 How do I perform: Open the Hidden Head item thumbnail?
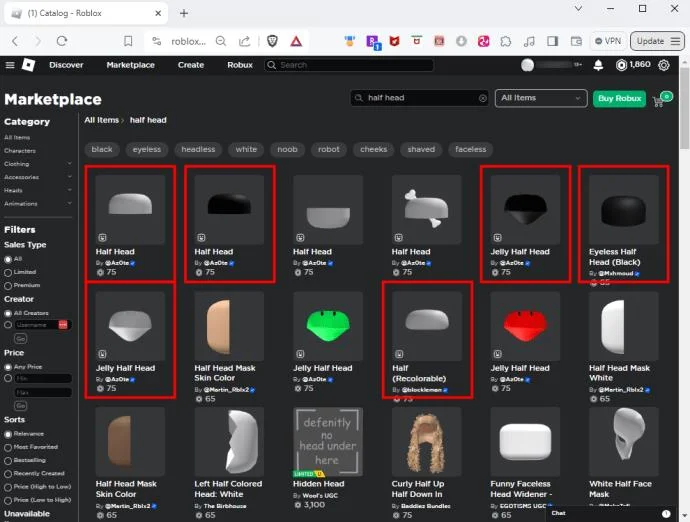coord(328,441)
